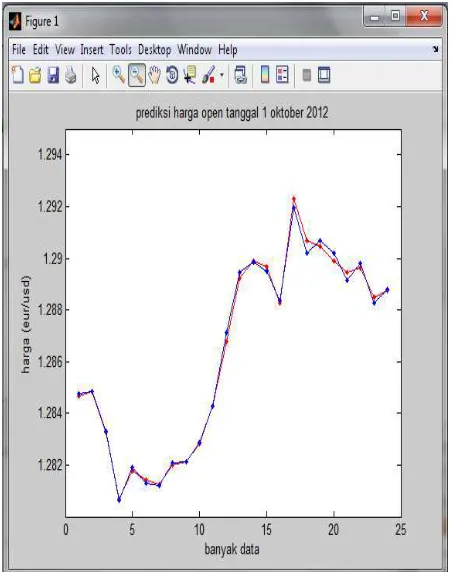
Task: Click the Link Plot icon
Action: click(x=240, y=75)
